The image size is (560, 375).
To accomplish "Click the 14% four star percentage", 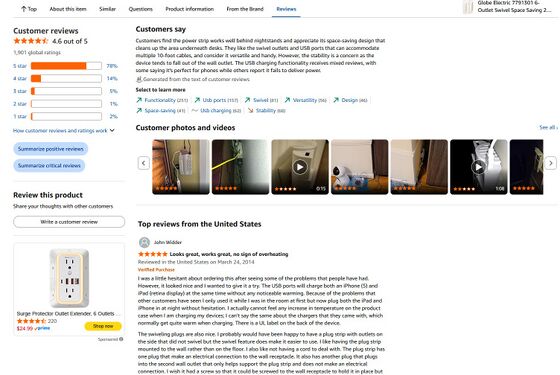I will tap(112, 78).
